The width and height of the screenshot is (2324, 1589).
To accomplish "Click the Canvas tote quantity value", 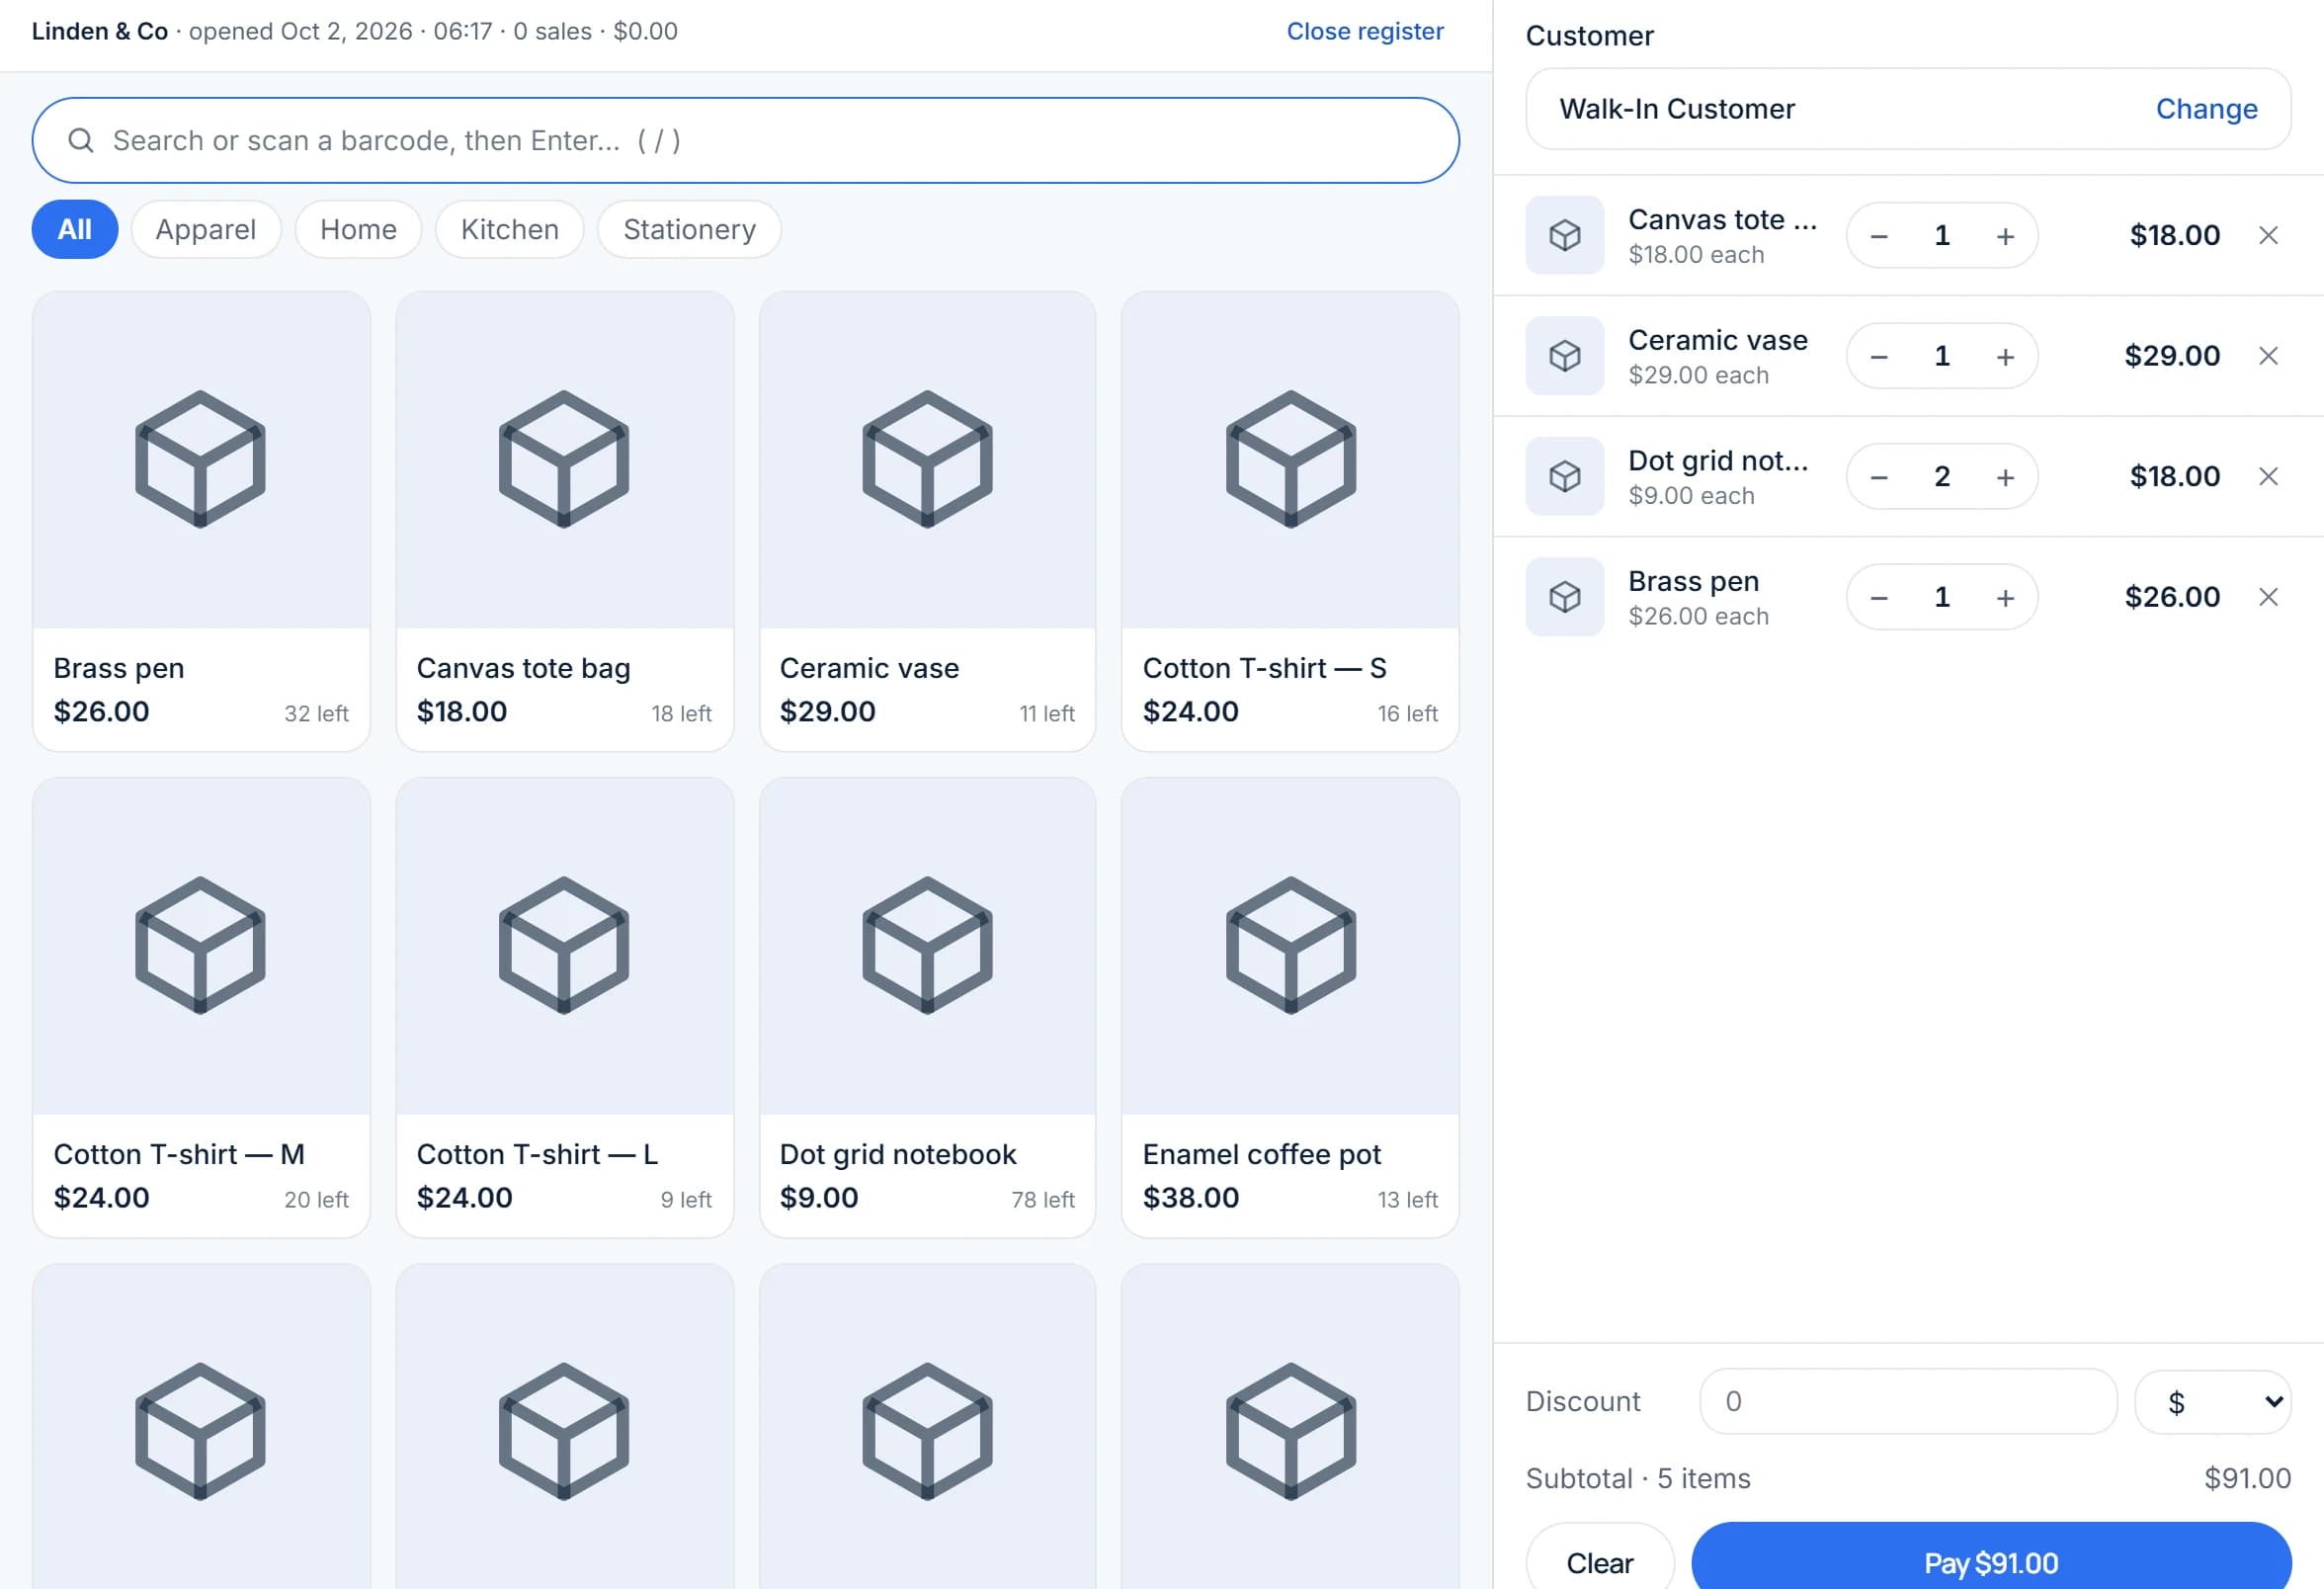I will coord(1942,236).
